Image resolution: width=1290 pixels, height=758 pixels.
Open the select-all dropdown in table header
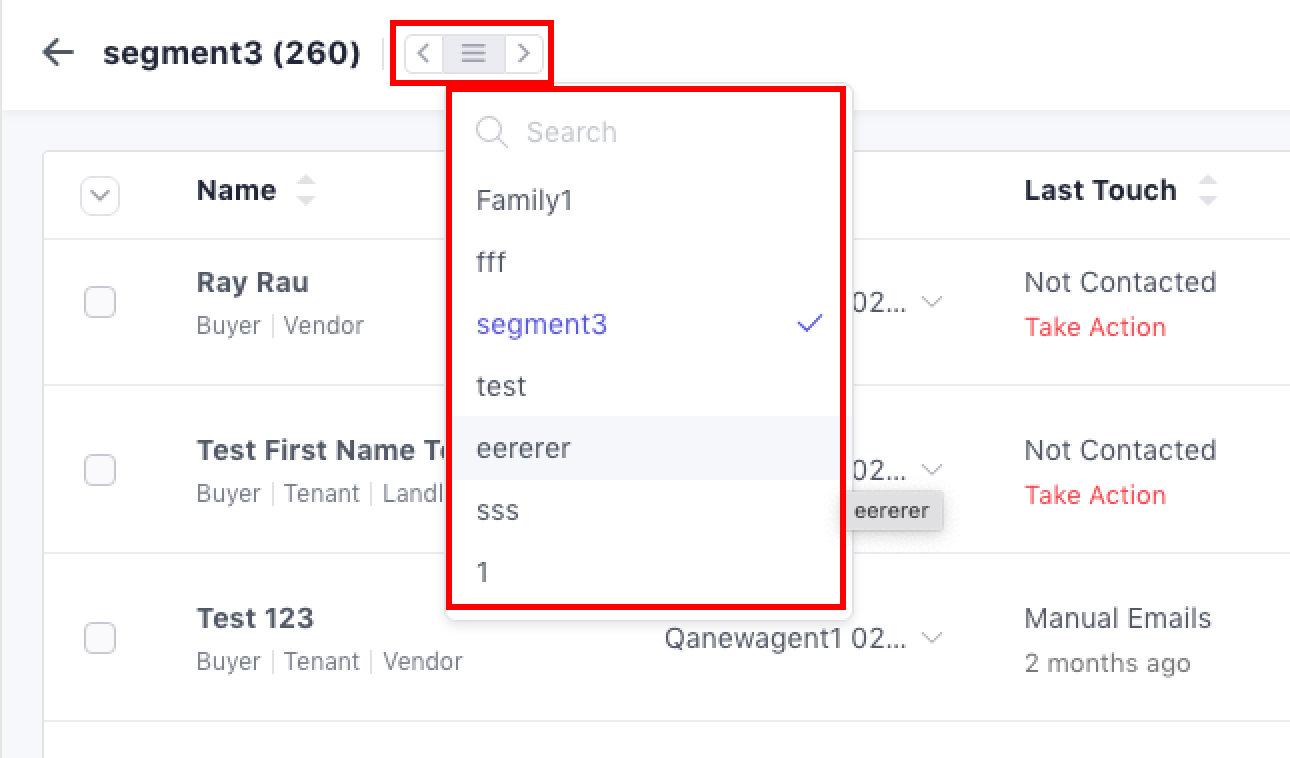point(100,196)
